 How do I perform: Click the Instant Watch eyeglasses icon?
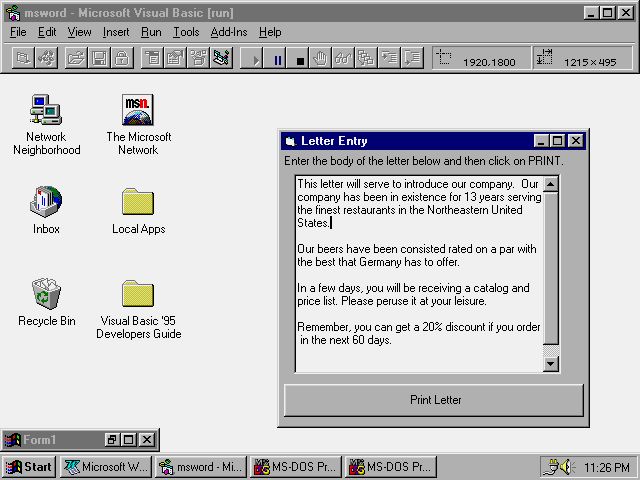(343, 59)
